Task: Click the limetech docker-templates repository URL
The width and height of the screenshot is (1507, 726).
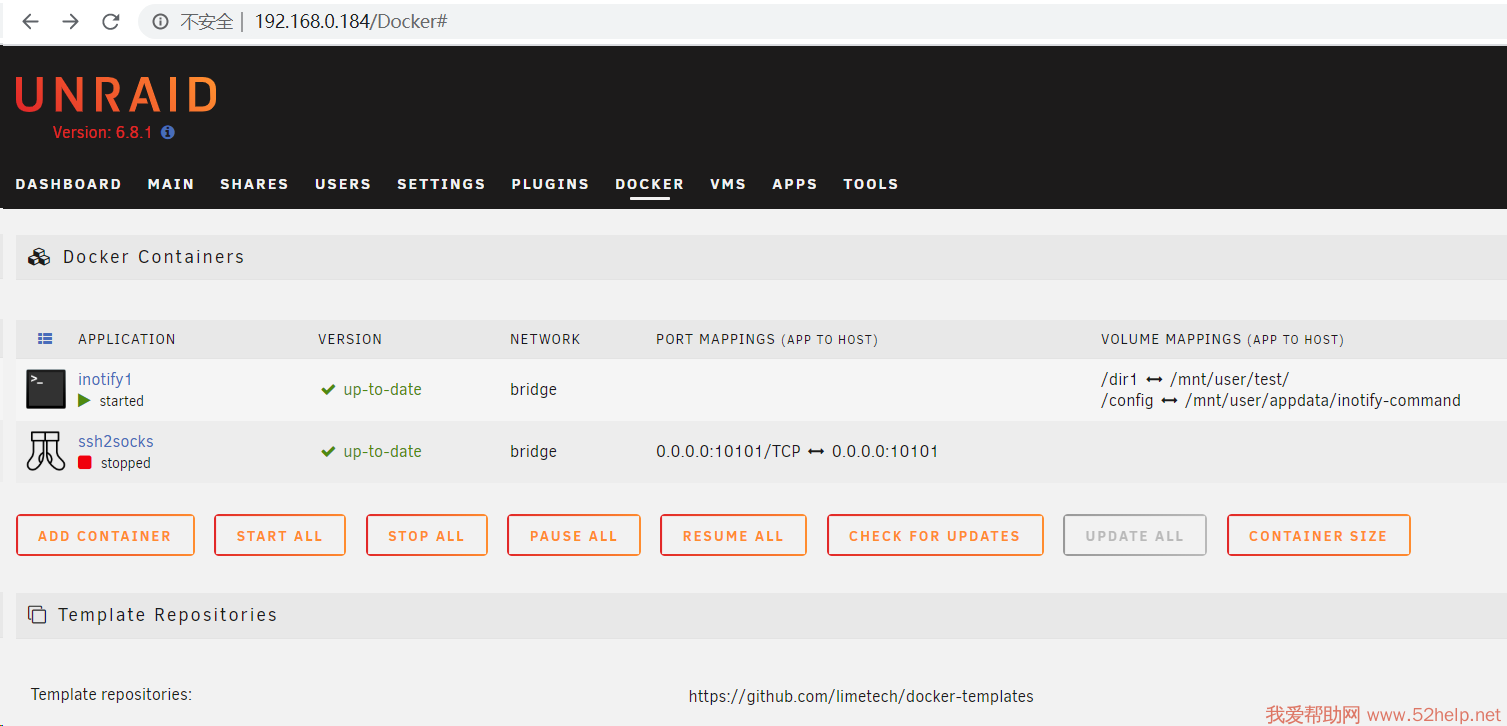Action: pyautogui.click(x=861, y=696)
